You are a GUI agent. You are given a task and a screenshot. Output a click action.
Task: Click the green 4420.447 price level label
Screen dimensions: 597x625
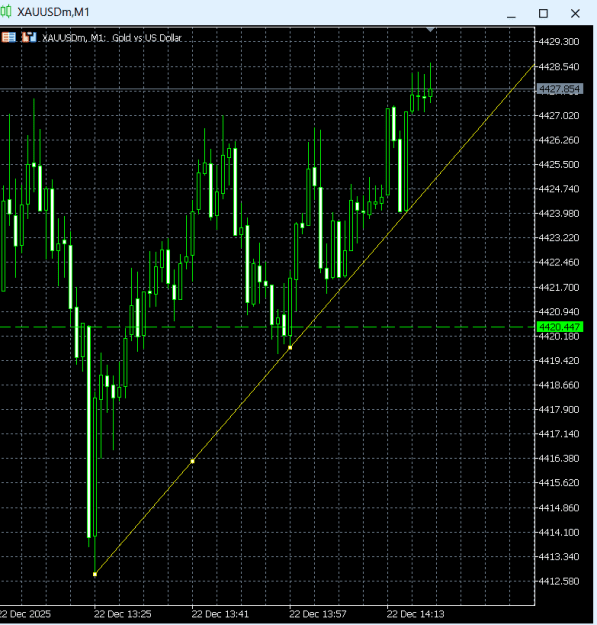(560, 327)
